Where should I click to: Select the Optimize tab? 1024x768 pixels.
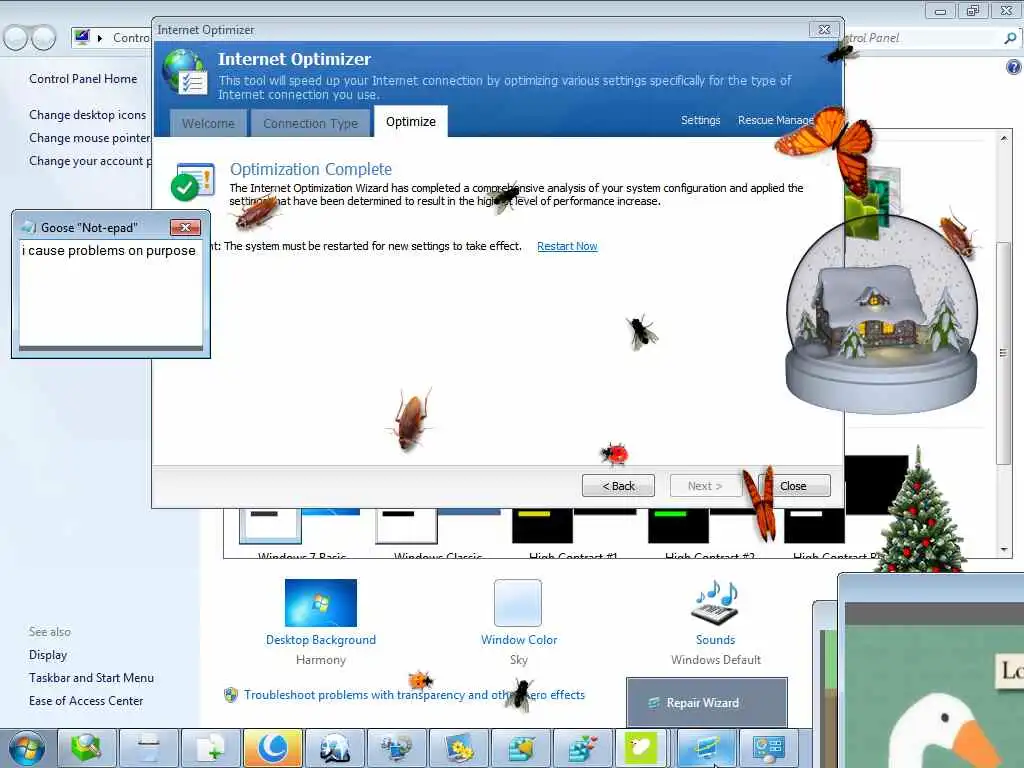click(x=411, y=121)
